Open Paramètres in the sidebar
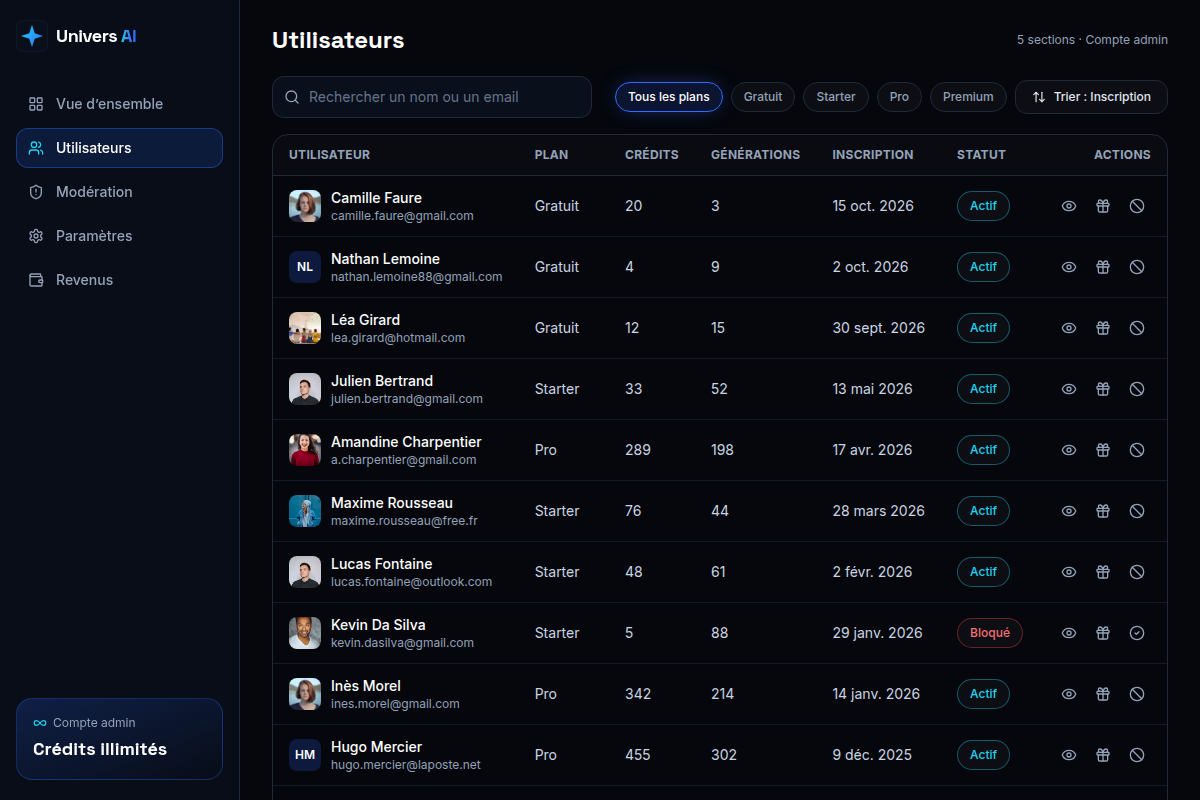The height and width of the screenshot is (800, 1200). tap(119, 236)
